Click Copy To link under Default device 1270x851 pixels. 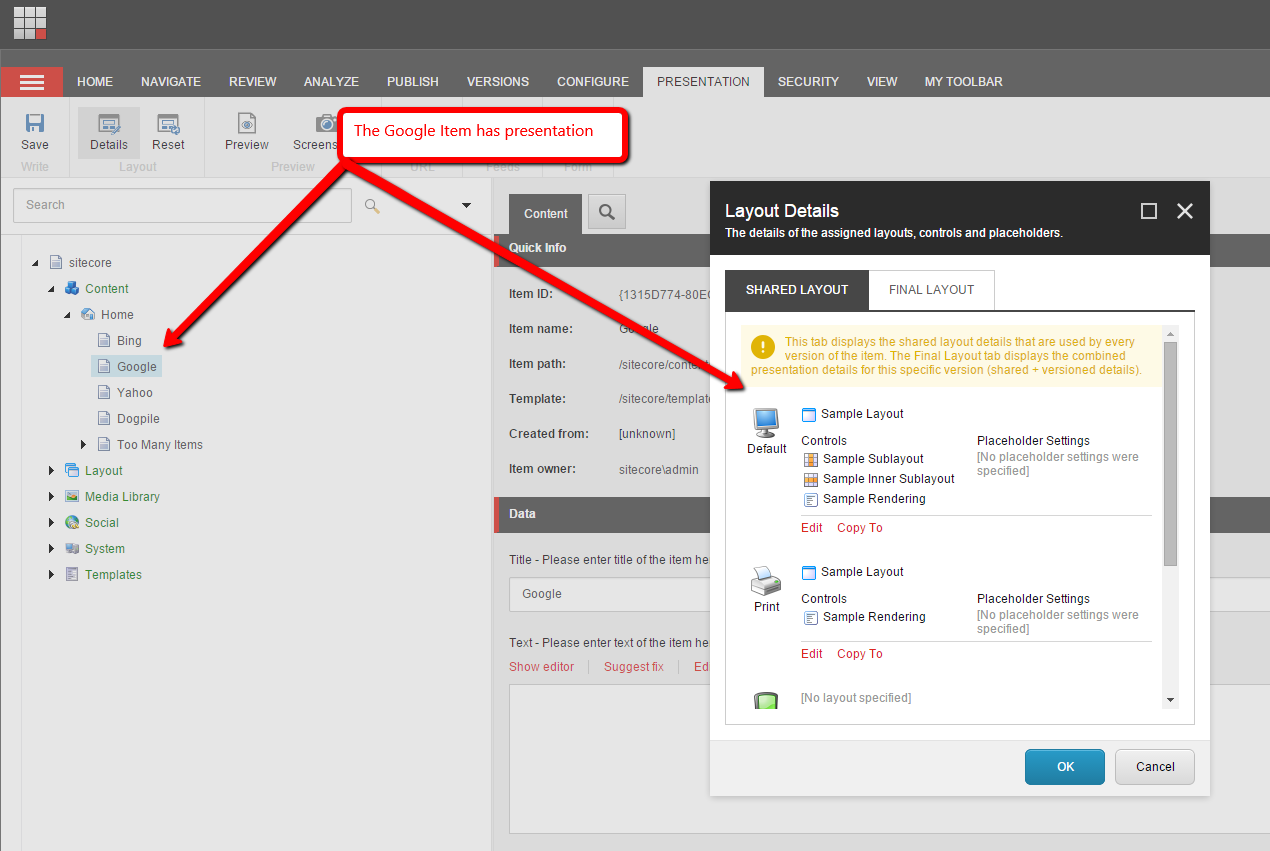(x=859, y=528)
